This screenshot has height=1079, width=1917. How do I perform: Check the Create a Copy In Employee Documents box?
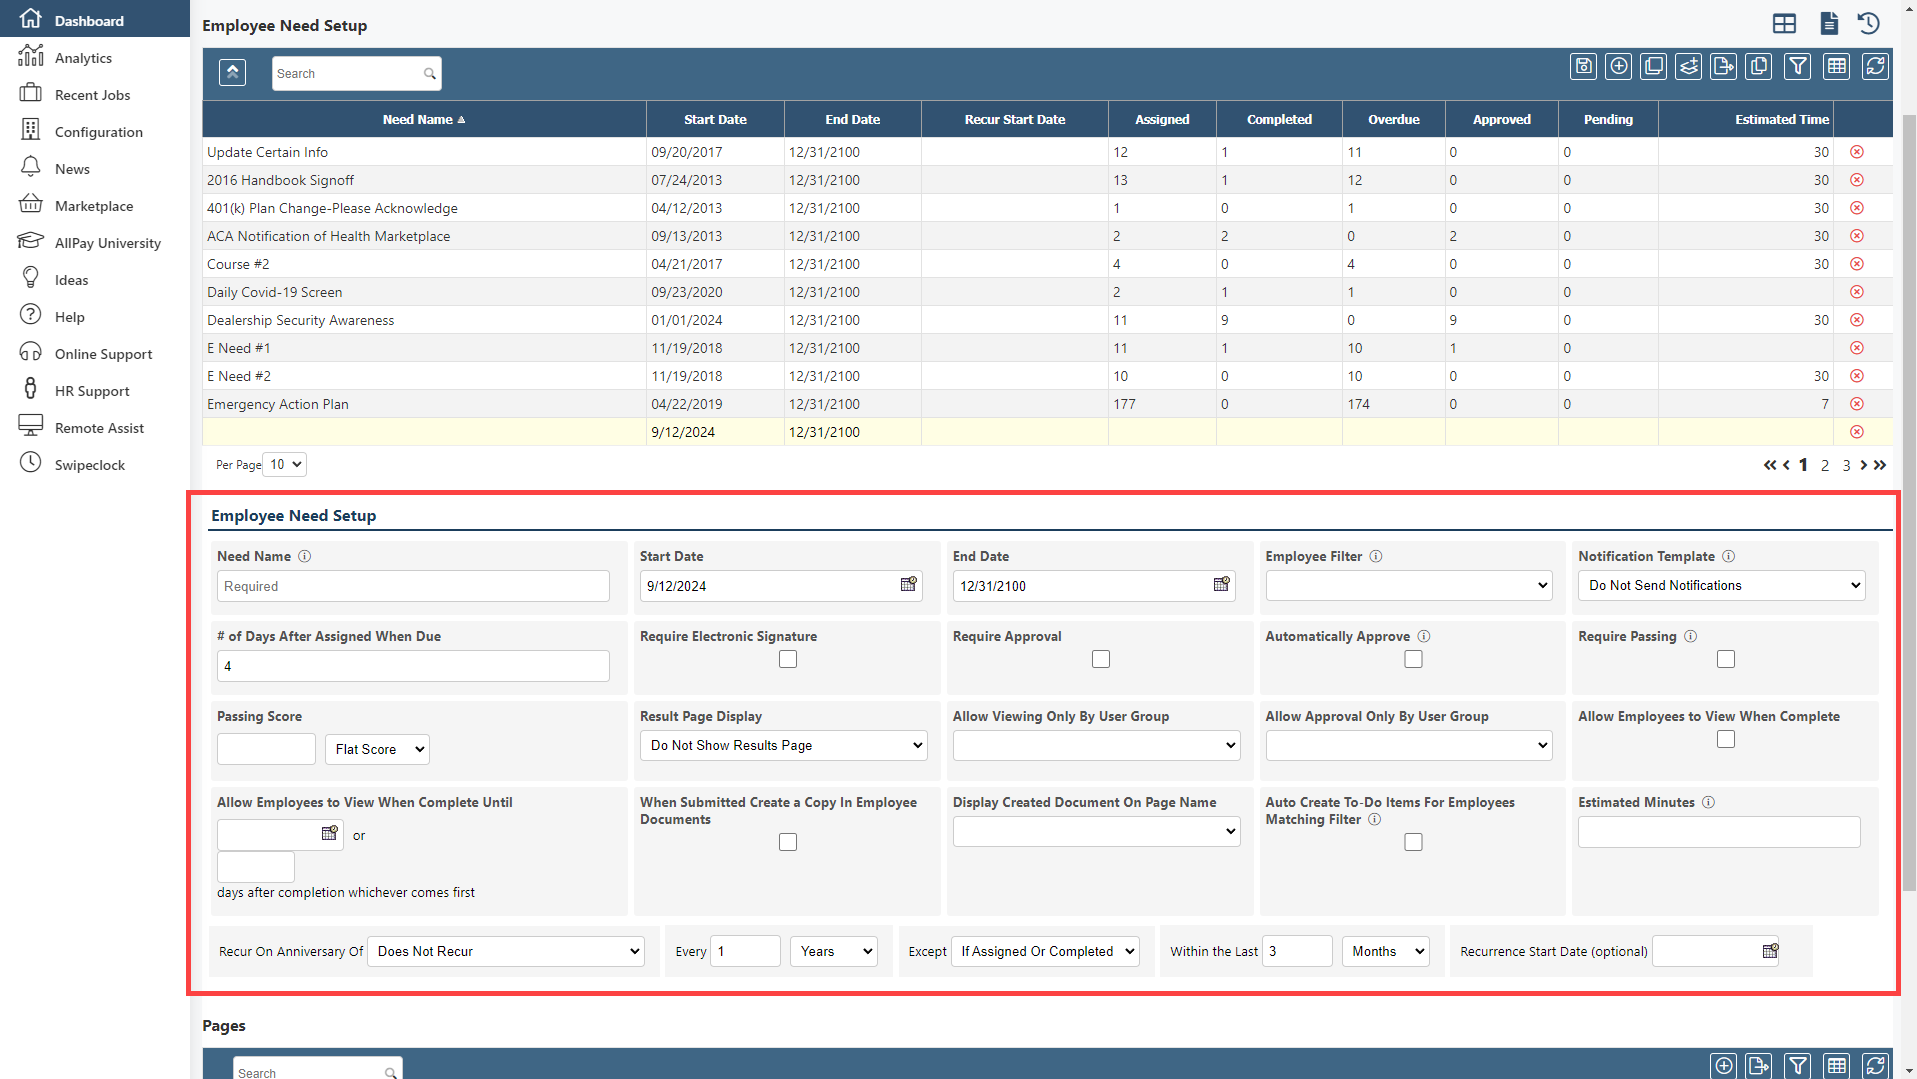pyautogui.click(x=788, y=842)
